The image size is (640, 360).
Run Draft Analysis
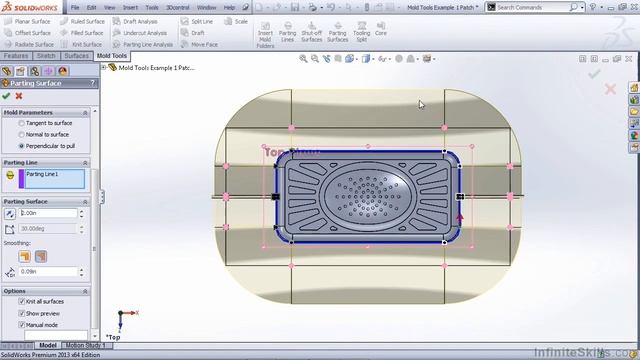point(135,21)
